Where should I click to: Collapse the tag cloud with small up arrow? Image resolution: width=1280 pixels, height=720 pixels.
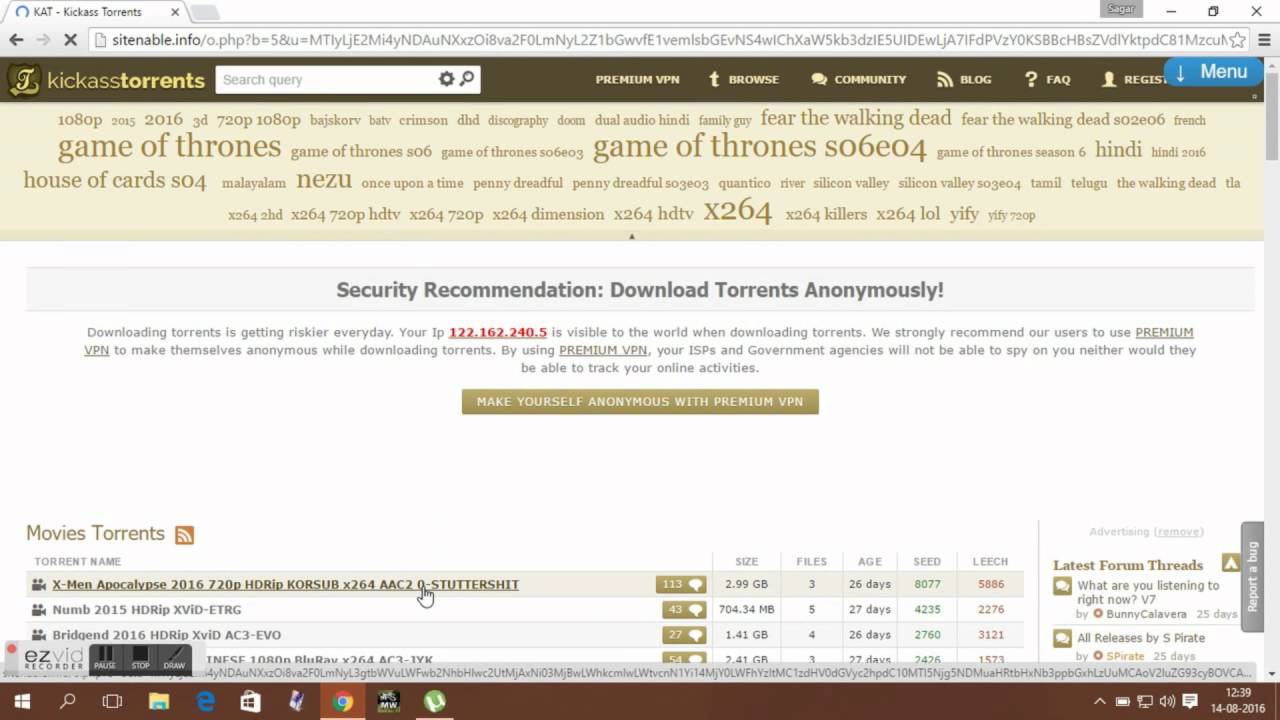point(631,236)
